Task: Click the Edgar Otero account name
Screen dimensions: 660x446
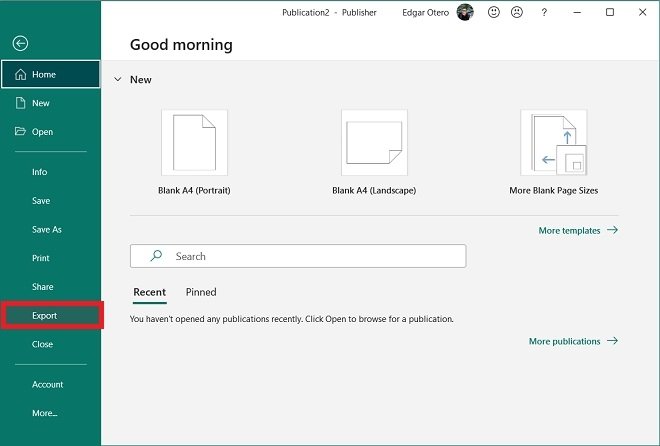Action: [x=425, y=13]
